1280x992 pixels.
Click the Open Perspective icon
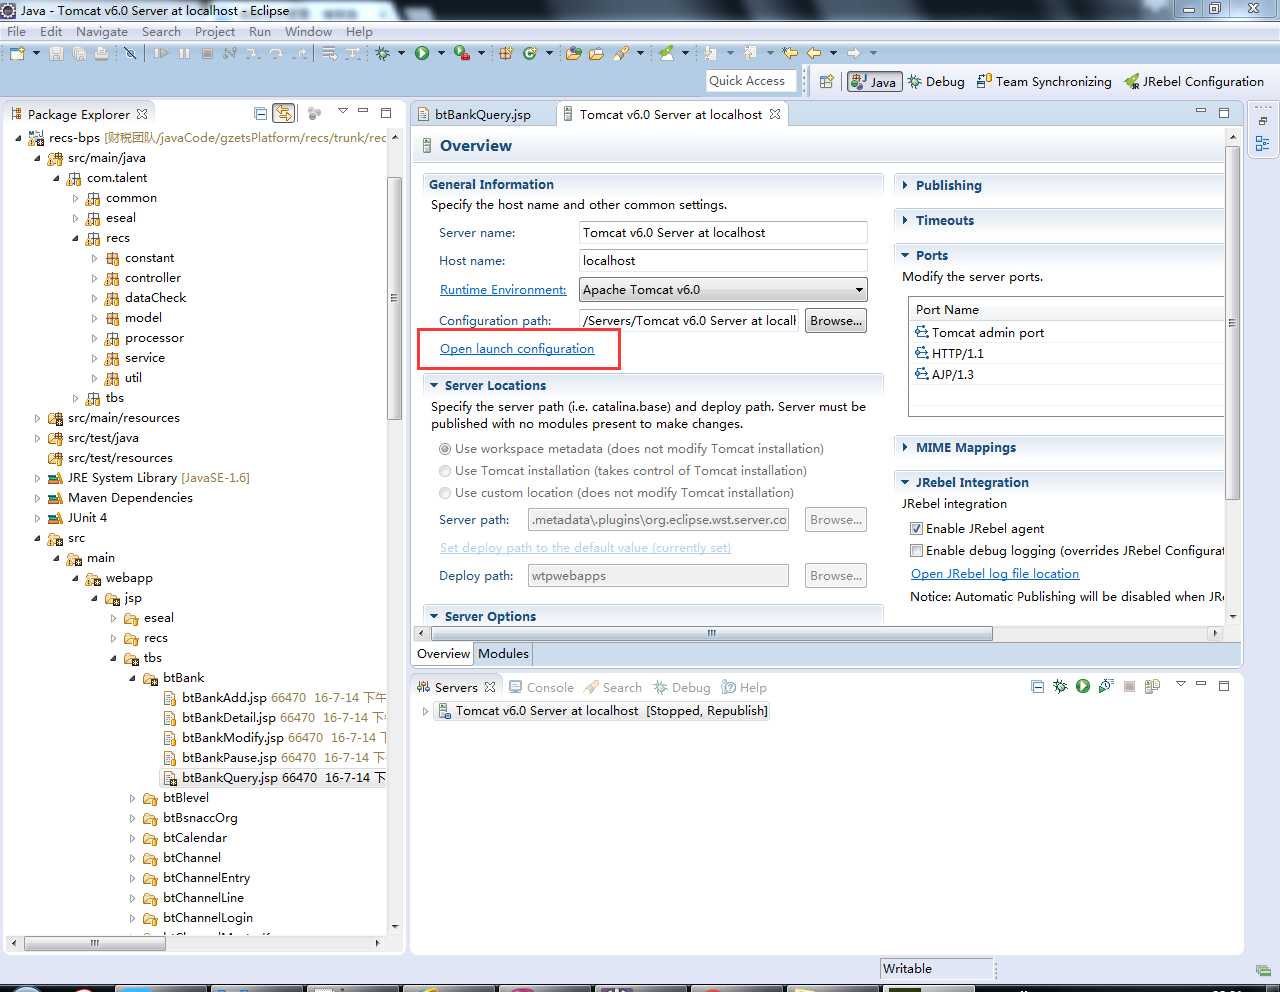click(826, 82)
